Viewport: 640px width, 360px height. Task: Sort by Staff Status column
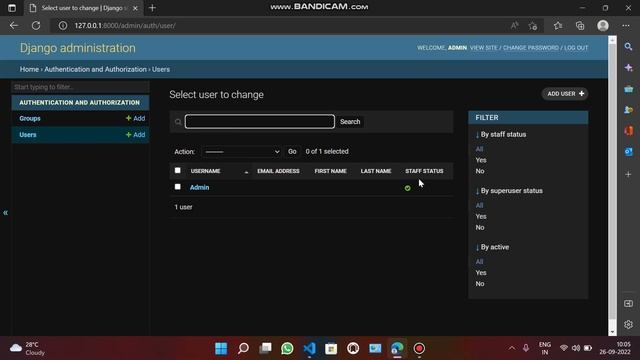(x=424, y=171)
